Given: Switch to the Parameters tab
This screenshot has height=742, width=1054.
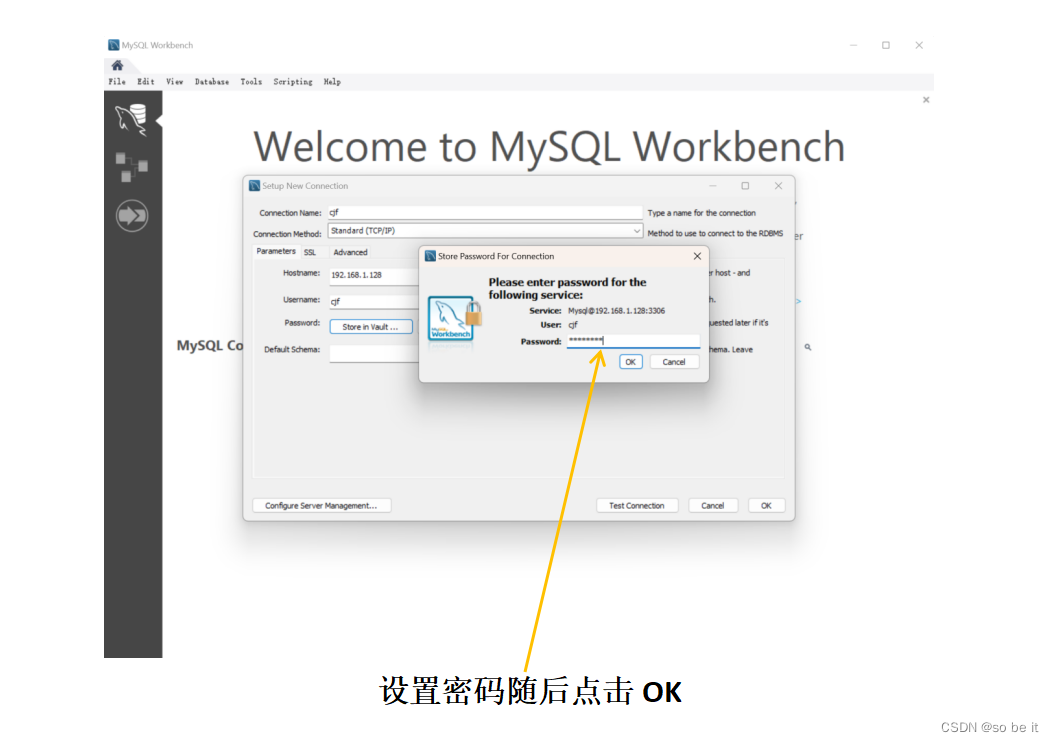Looking at the screenshot, I should tap(276, 251).
